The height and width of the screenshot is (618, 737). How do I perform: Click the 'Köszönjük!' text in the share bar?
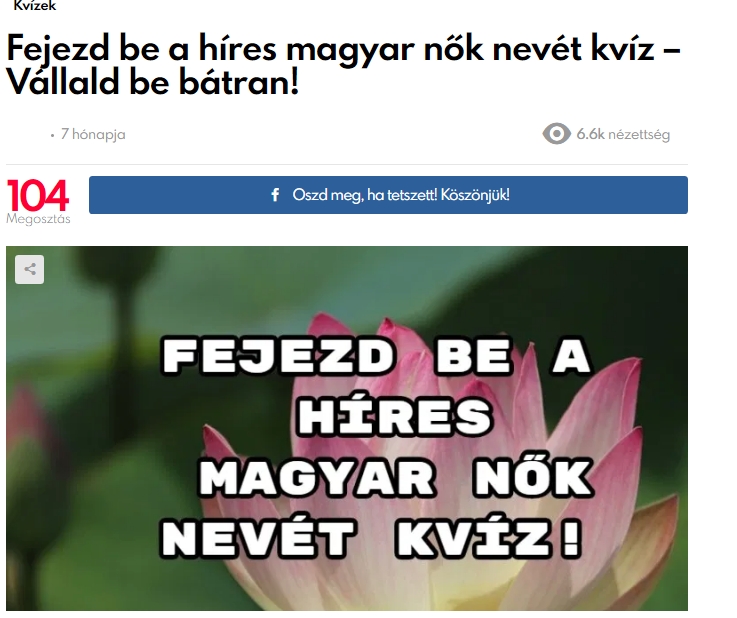[x=475, y=195]
